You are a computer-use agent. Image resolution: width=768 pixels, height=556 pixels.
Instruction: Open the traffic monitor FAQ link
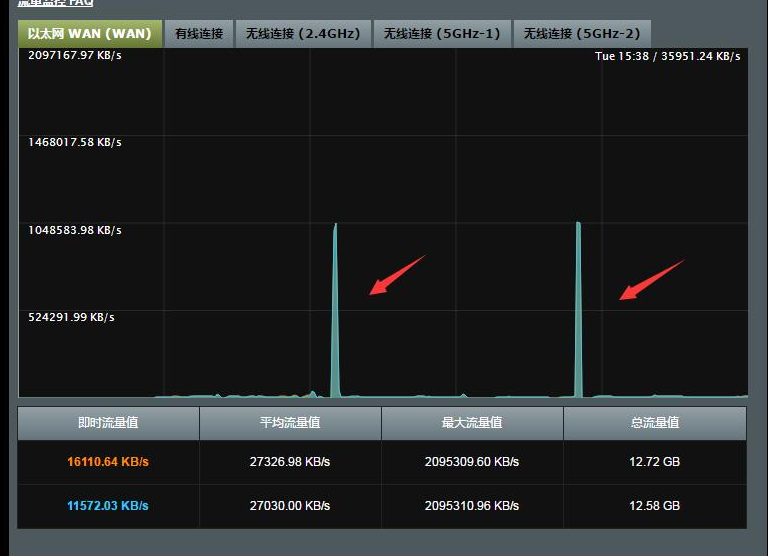tap(55, 2)
